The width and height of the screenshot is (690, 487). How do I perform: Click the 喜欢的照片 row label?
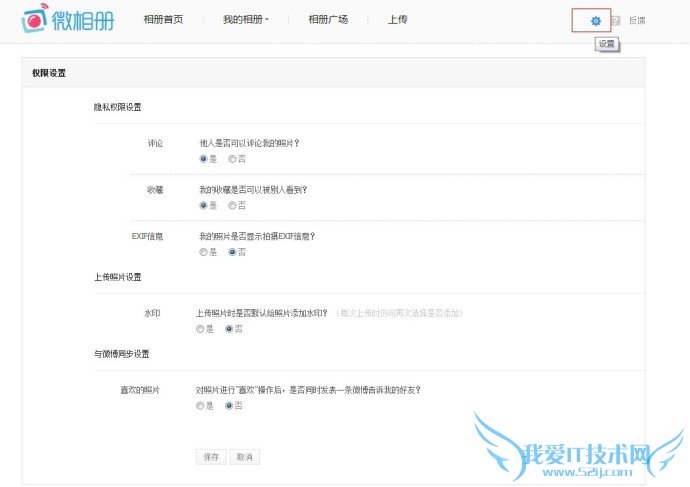(140, 390)
